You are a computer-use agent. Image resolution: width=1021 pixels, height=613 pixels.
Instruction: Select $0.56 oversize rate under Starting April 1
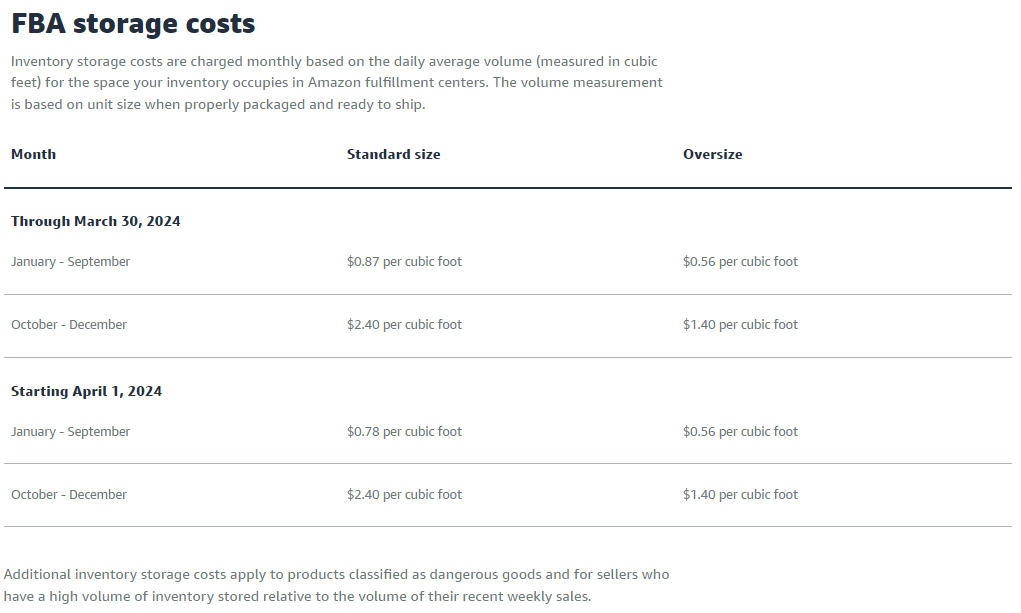[x=740, y=432]
